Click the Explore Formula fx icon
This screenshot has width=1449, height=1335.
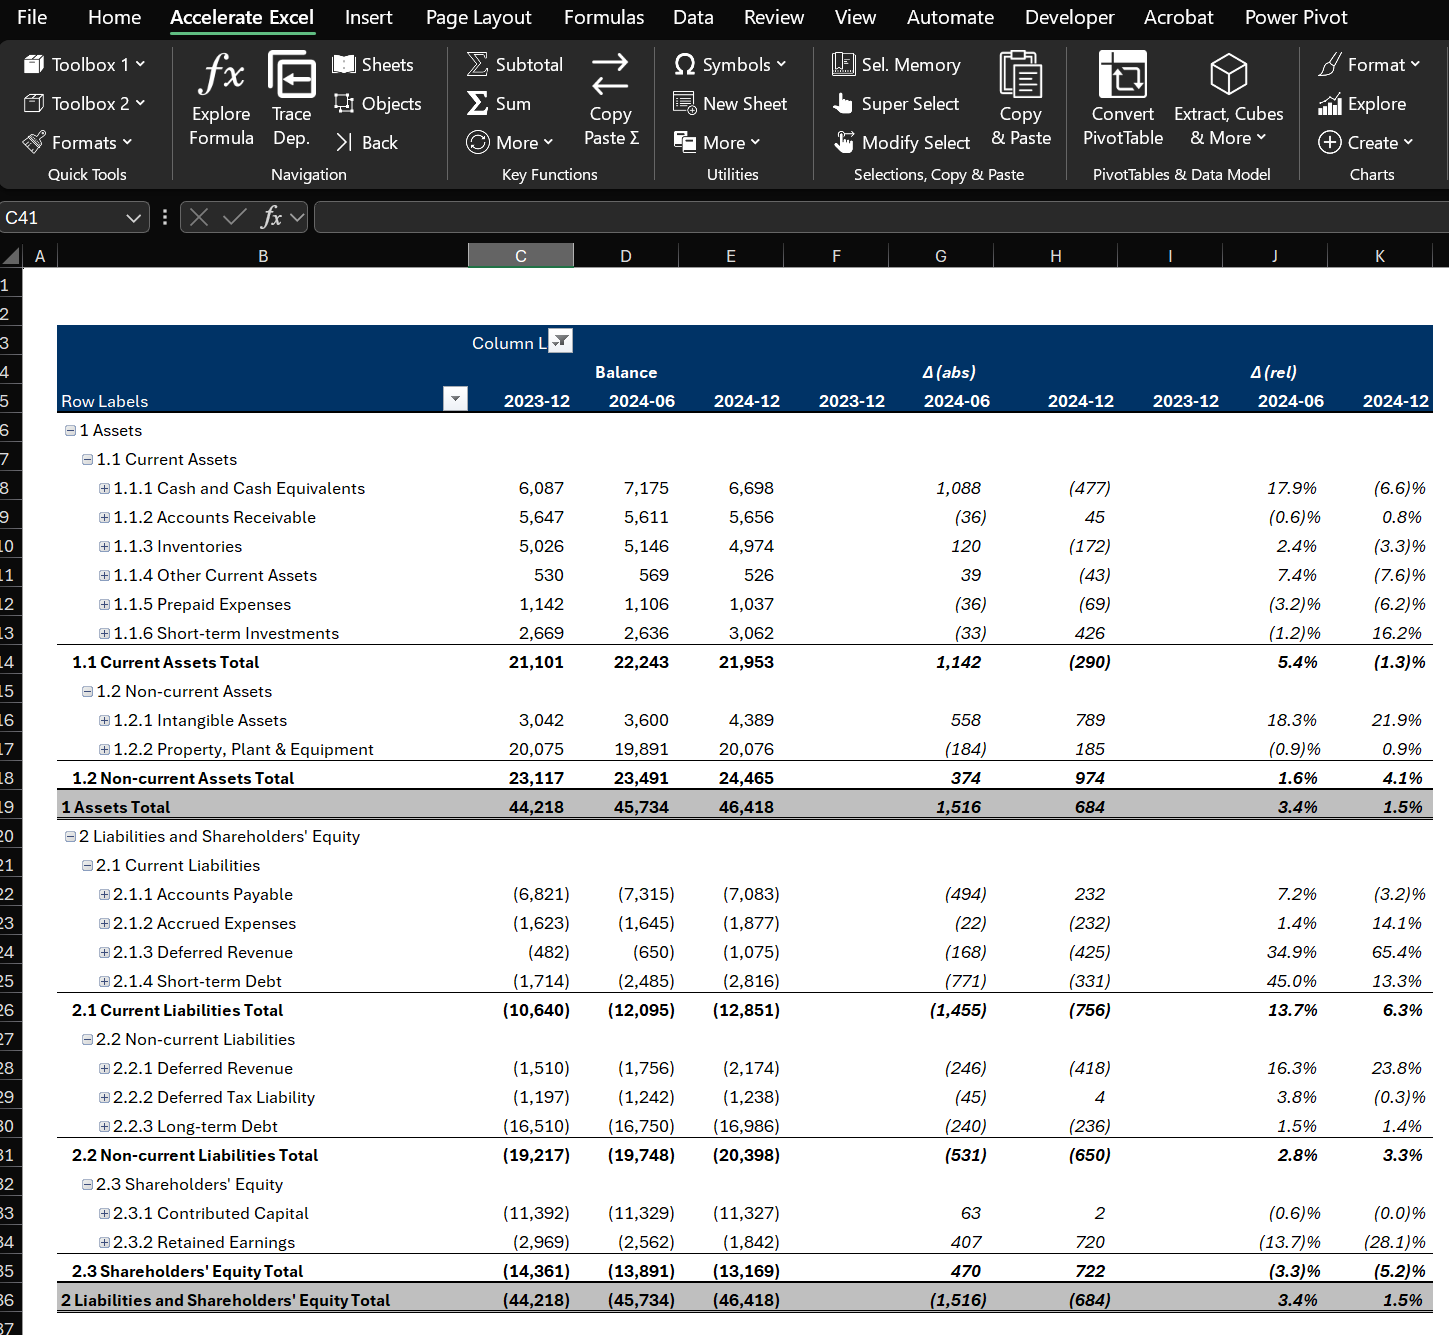point(221,75)
